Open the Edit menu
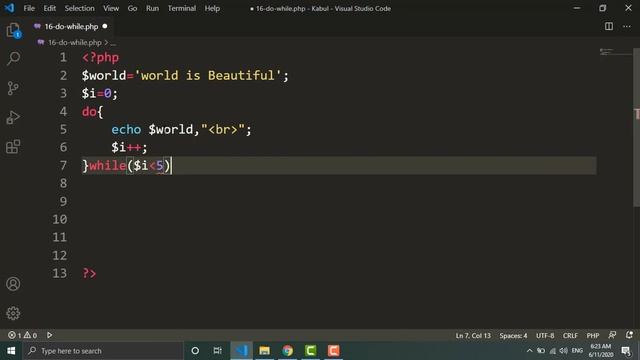This screenshot has width=640, height=360. coord(50,8)
